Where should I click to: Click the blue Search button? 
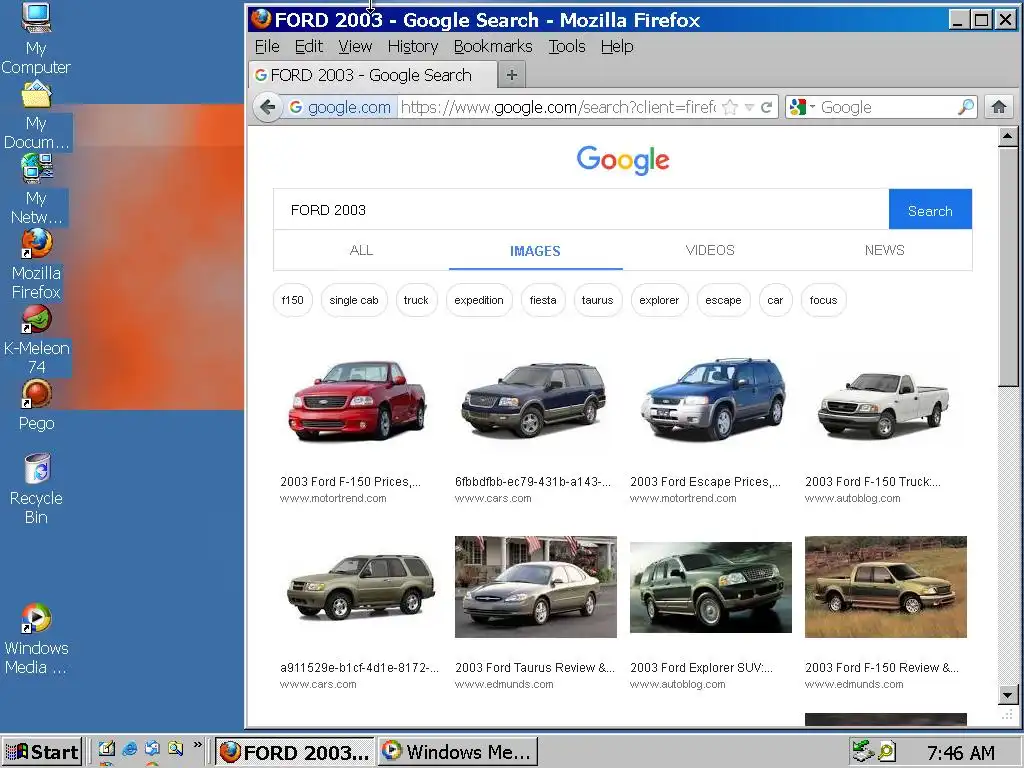pyautogui.click(x=930, y=210)
